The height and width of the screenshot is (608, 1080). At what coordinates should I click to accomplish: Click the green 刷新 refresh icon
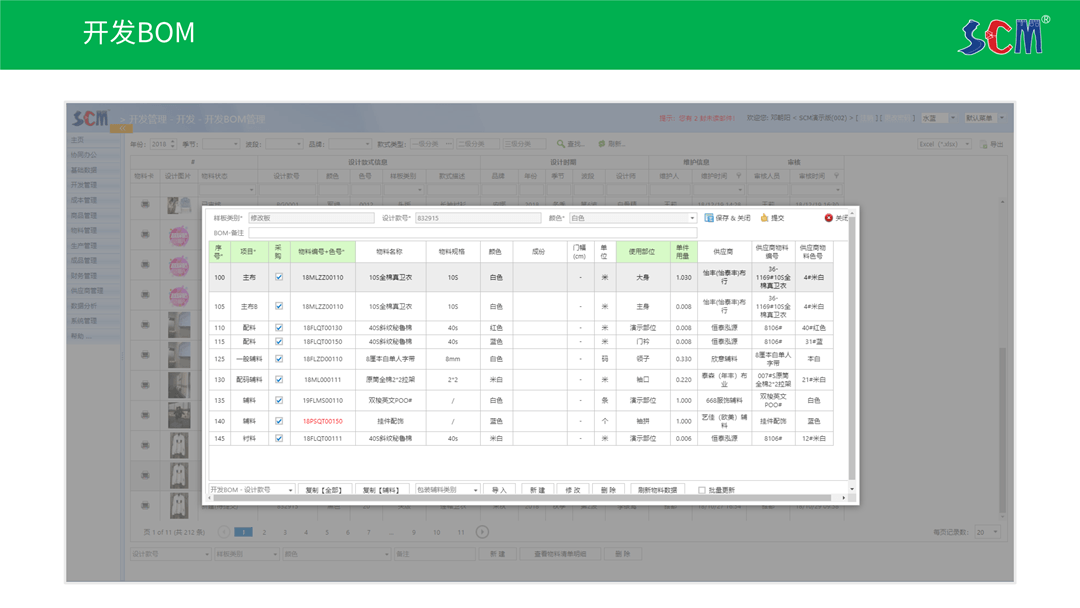point(602,144)
